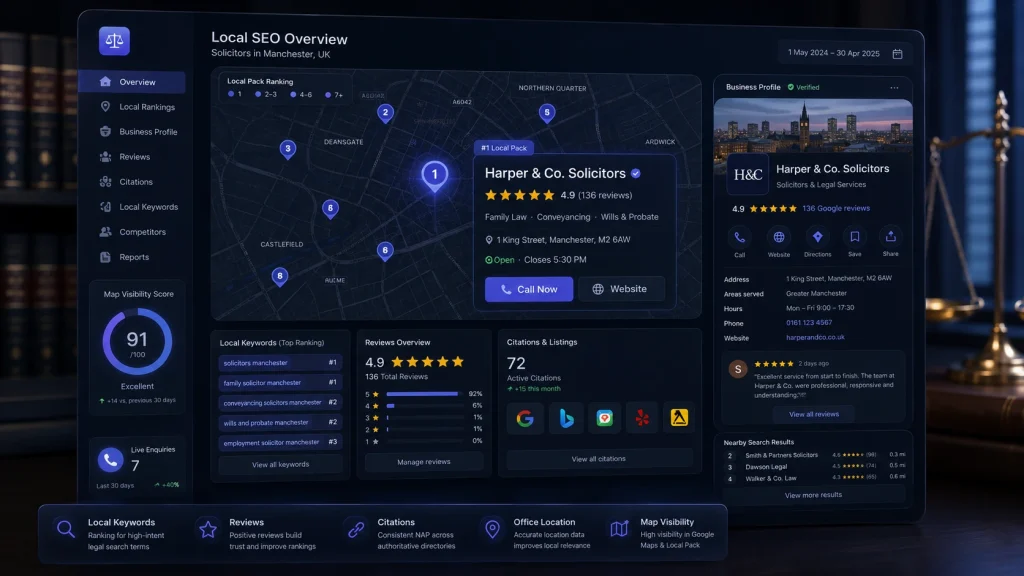The height and width of the screenshot is (576, 1024).
Task: Click the Office Location pin icon in bottom bar
Action: click(492, 529)
